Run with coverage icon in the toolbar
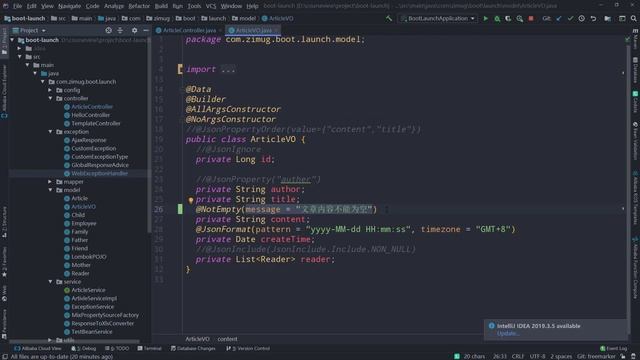 click(508, 18)
